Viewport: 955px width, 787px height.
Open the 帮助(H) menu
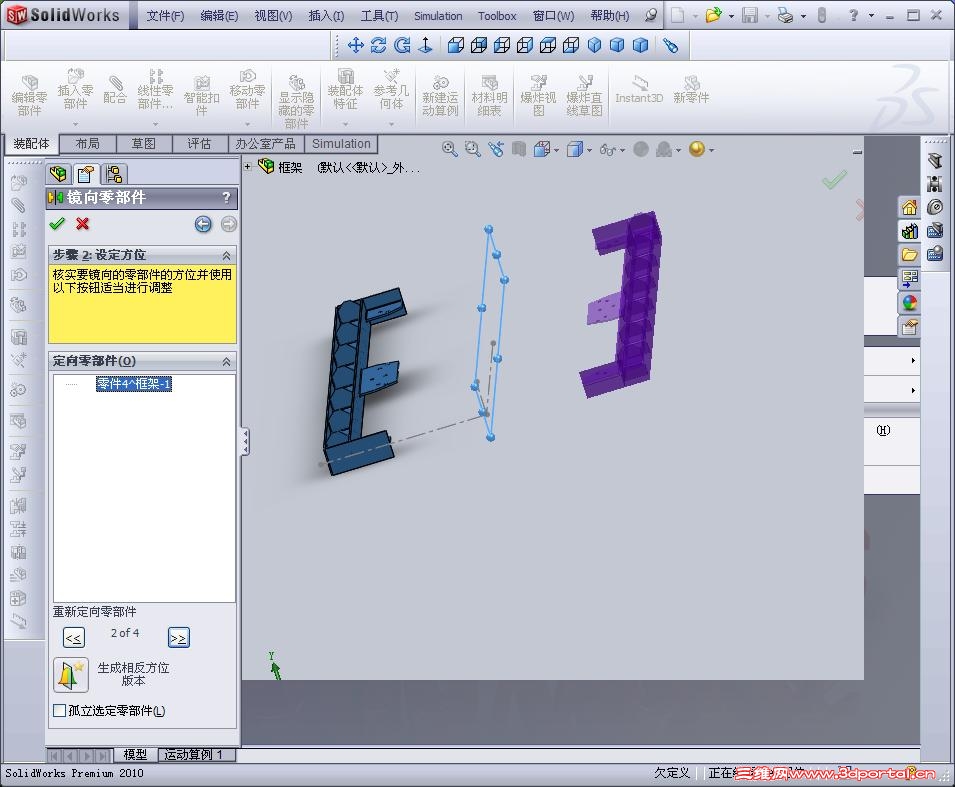[610, 16]
